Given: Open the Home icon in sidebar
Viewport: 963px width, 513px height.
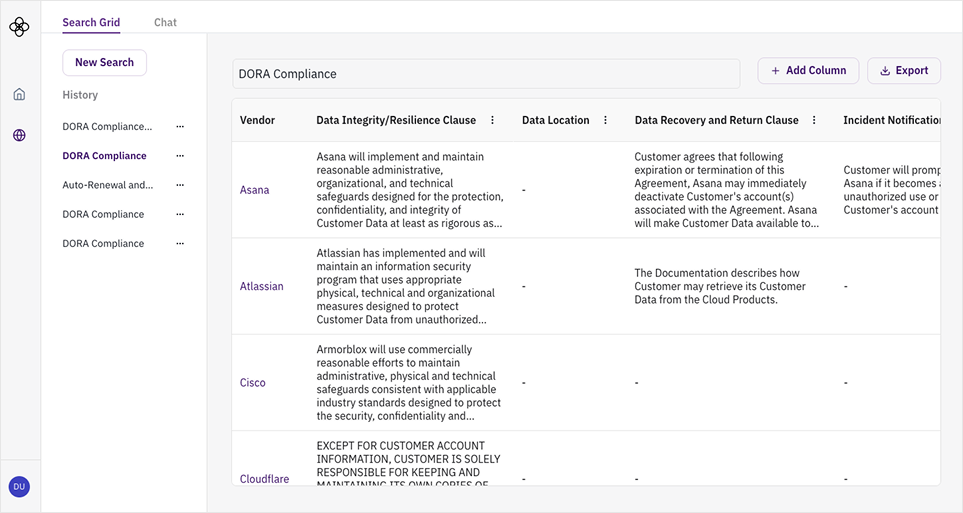Looking at the screenshot, I should [x=19, y=95].
